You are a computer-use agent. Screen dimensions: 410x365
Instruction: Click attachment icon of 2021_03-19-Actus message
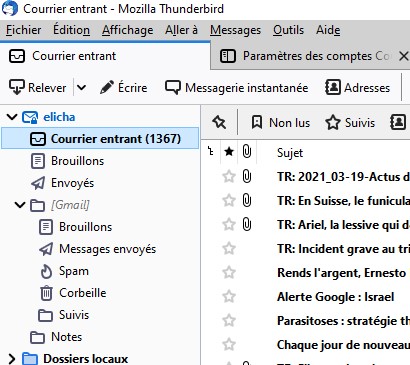tap(247, 176)
